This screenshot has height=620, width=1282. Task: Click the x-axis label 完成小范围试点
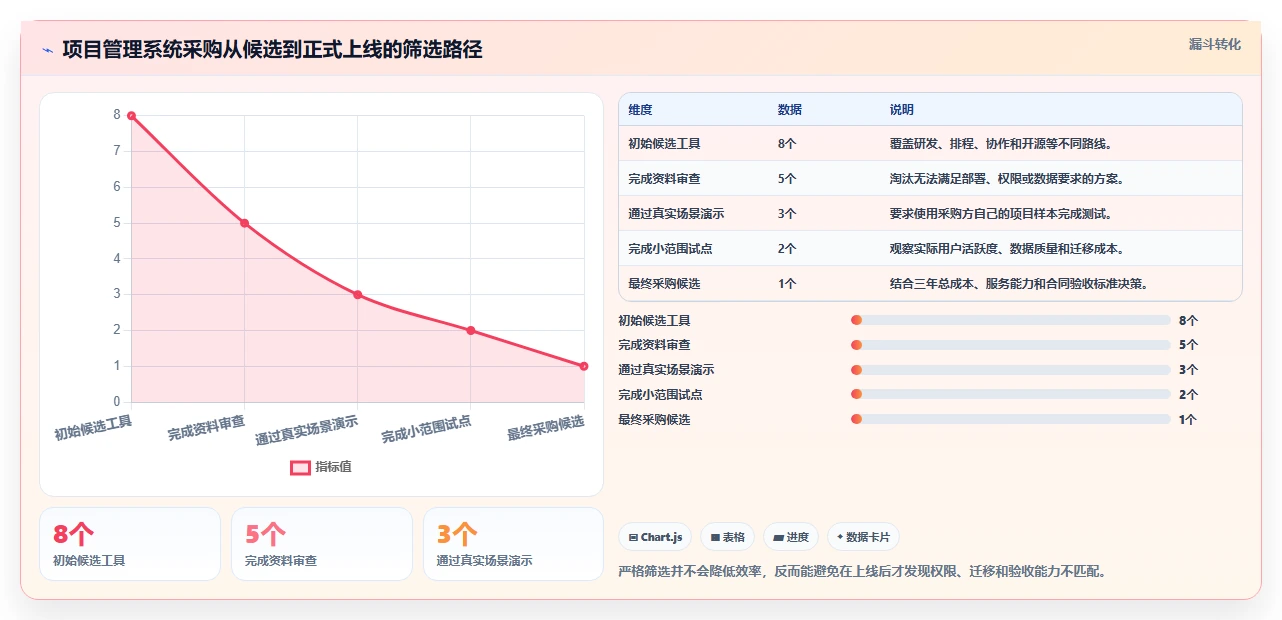(x=426, y=430)
